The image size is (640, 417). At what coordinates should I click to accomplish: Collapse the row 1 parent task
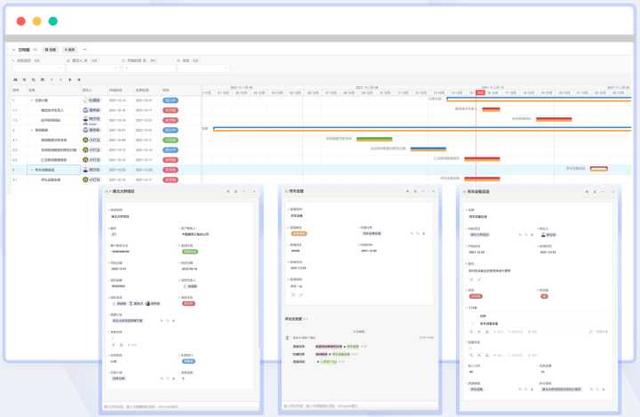click(32, 100)
